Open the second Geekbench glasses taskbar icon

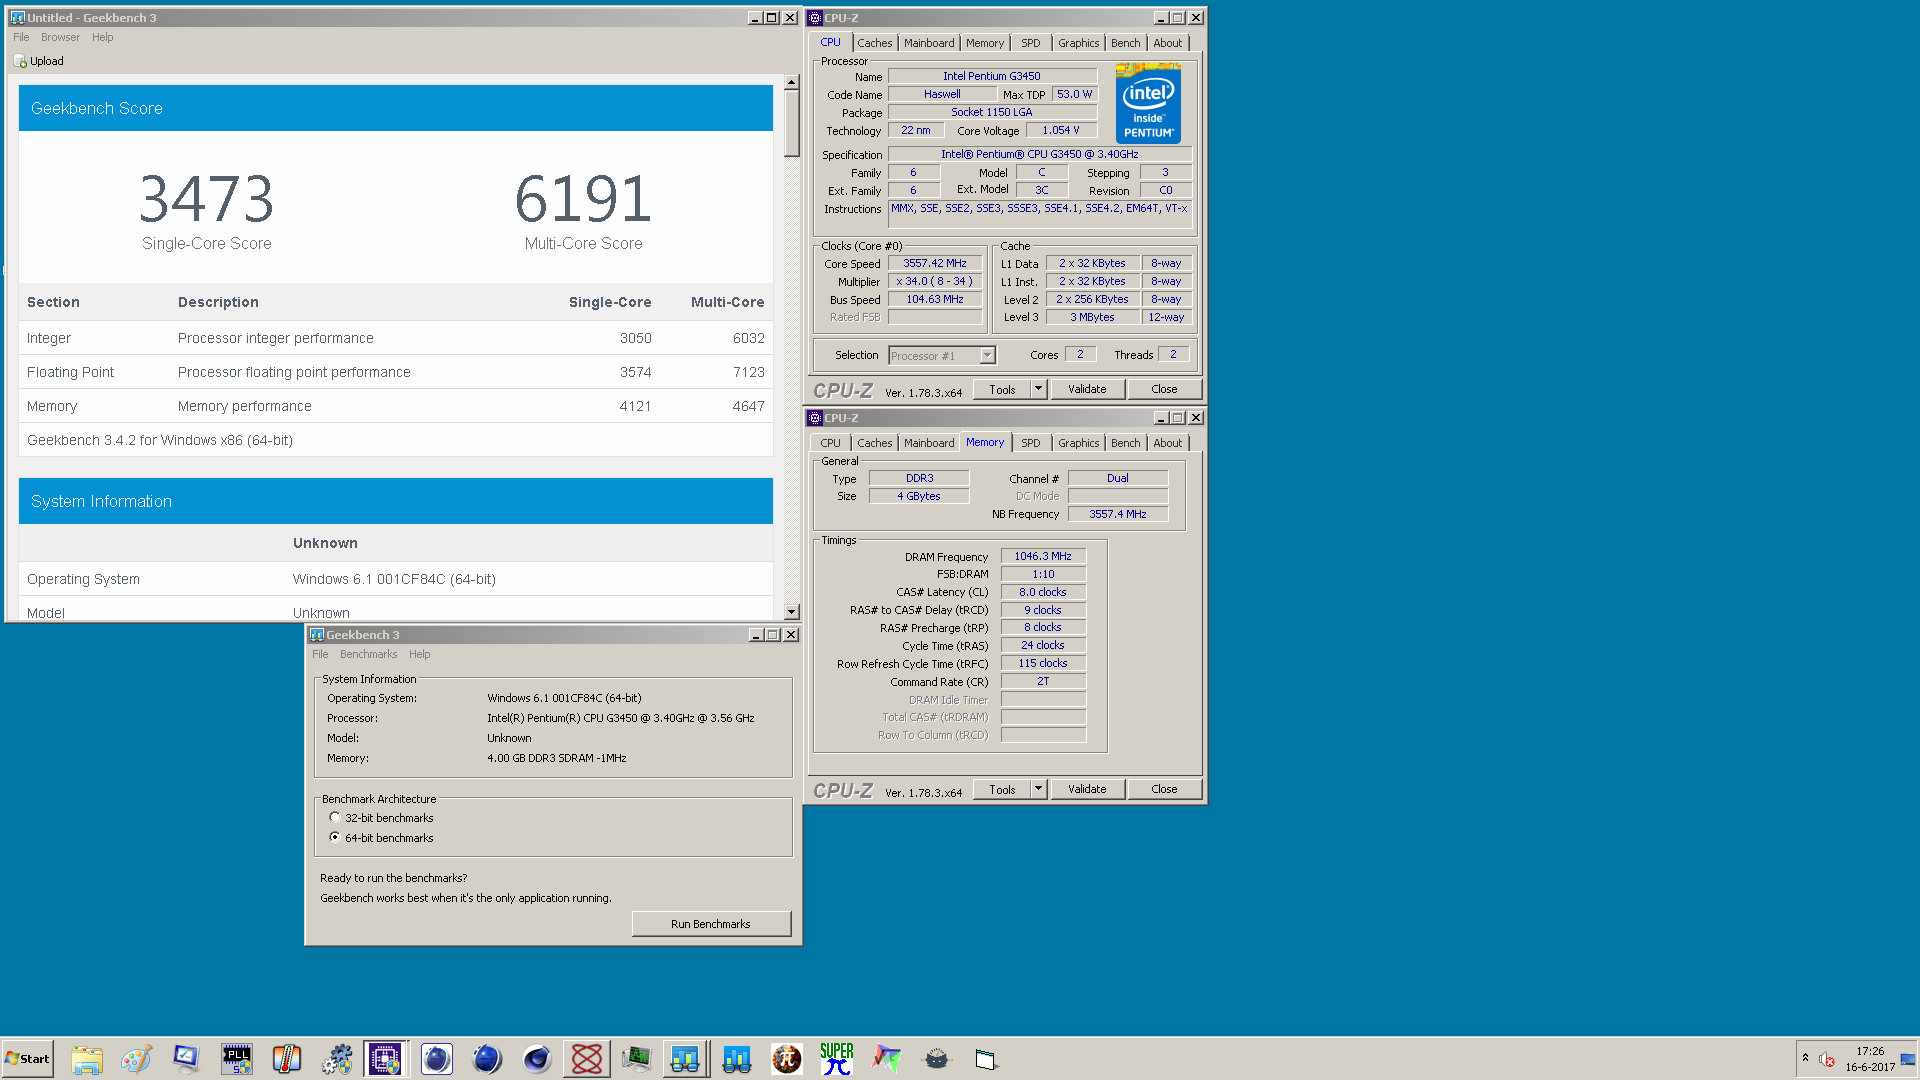click(x=737, y=1059)
